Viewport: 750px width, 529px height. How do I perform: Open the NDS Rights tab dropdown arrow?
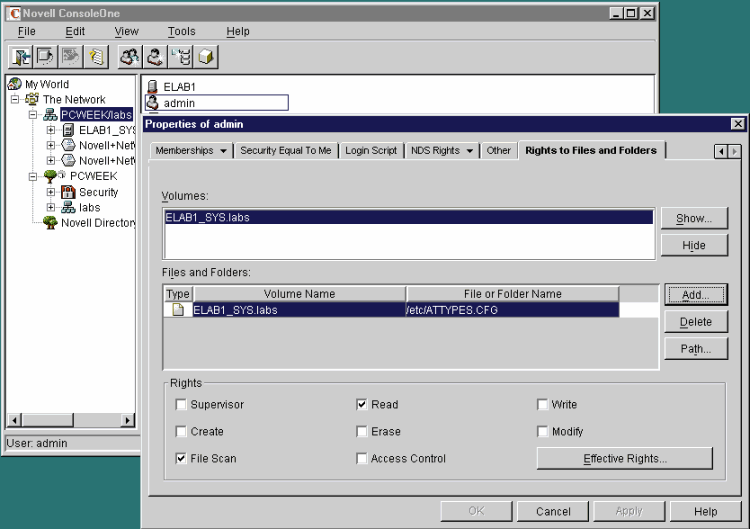(470, 151)
